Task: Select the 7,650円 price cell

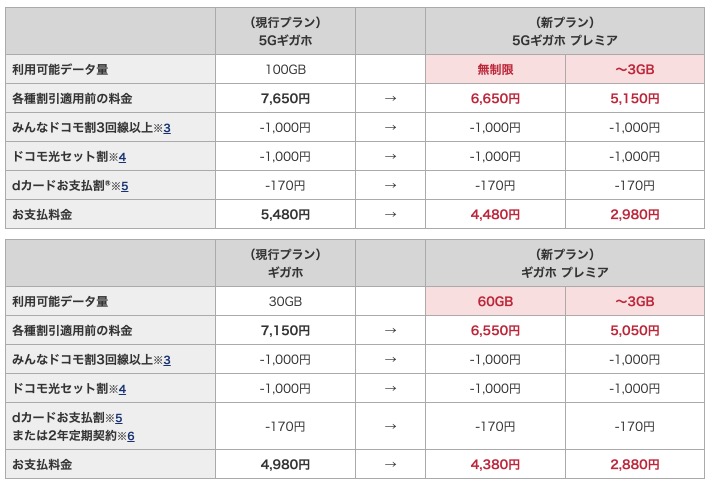Action: [285, 98]
